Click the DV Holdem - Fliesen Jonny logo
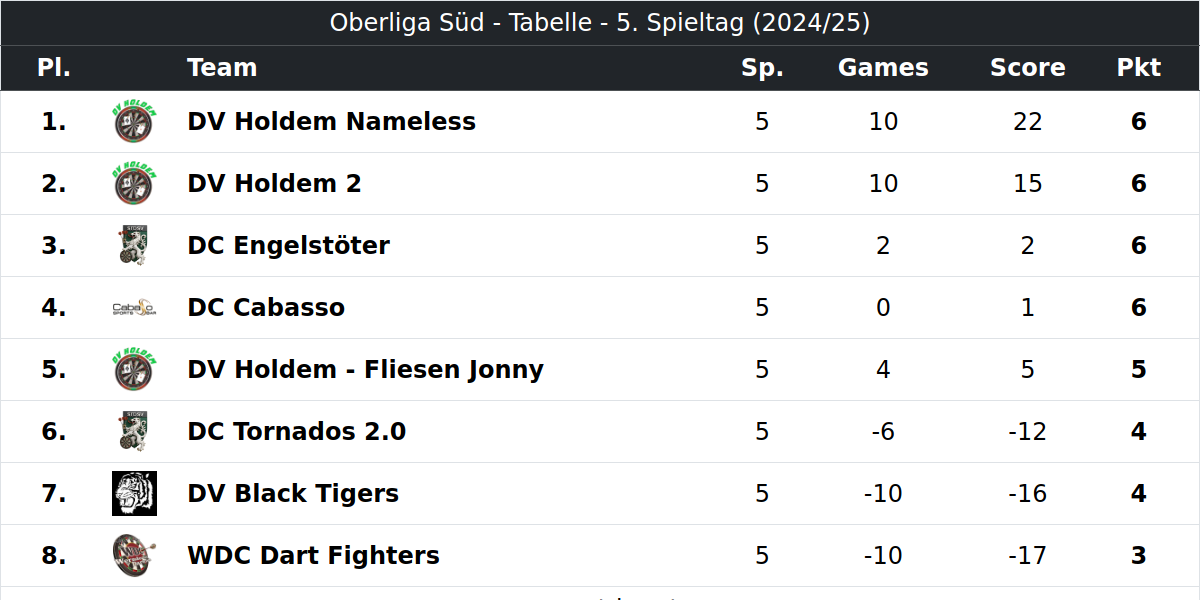 coord(134,370)
